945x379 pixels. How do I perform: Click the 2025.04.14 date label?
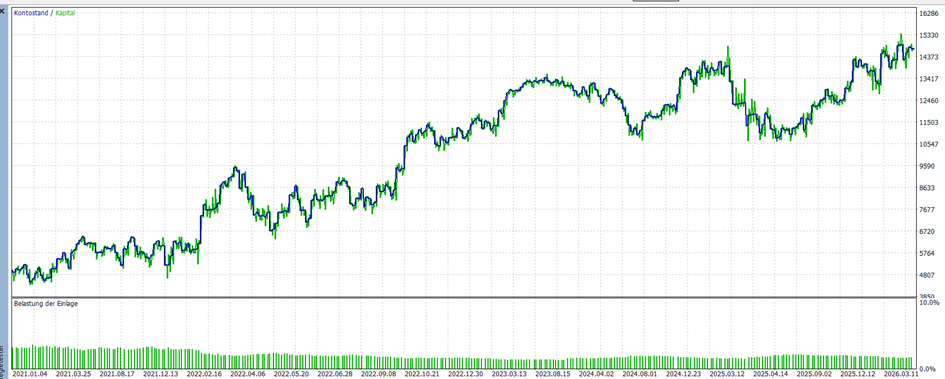[771, 374]
